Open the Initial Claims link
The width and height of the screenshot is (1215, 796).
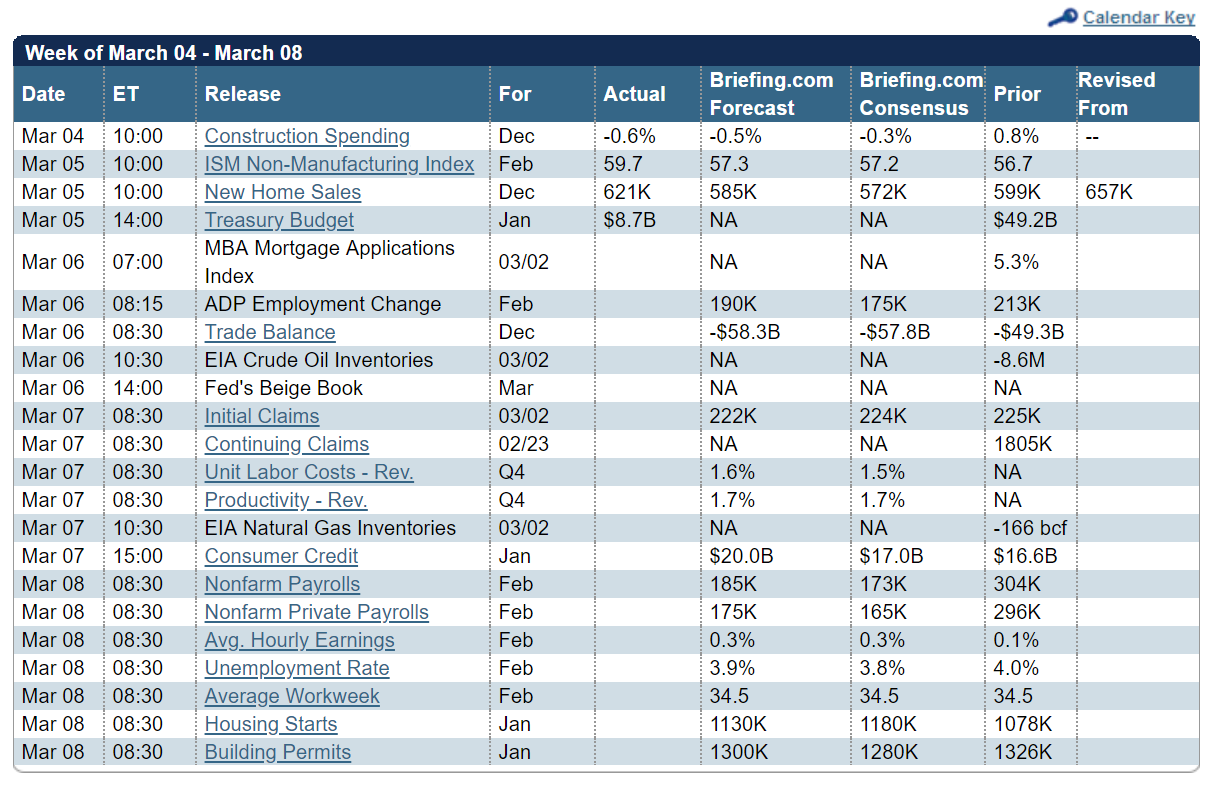[262, 416]
